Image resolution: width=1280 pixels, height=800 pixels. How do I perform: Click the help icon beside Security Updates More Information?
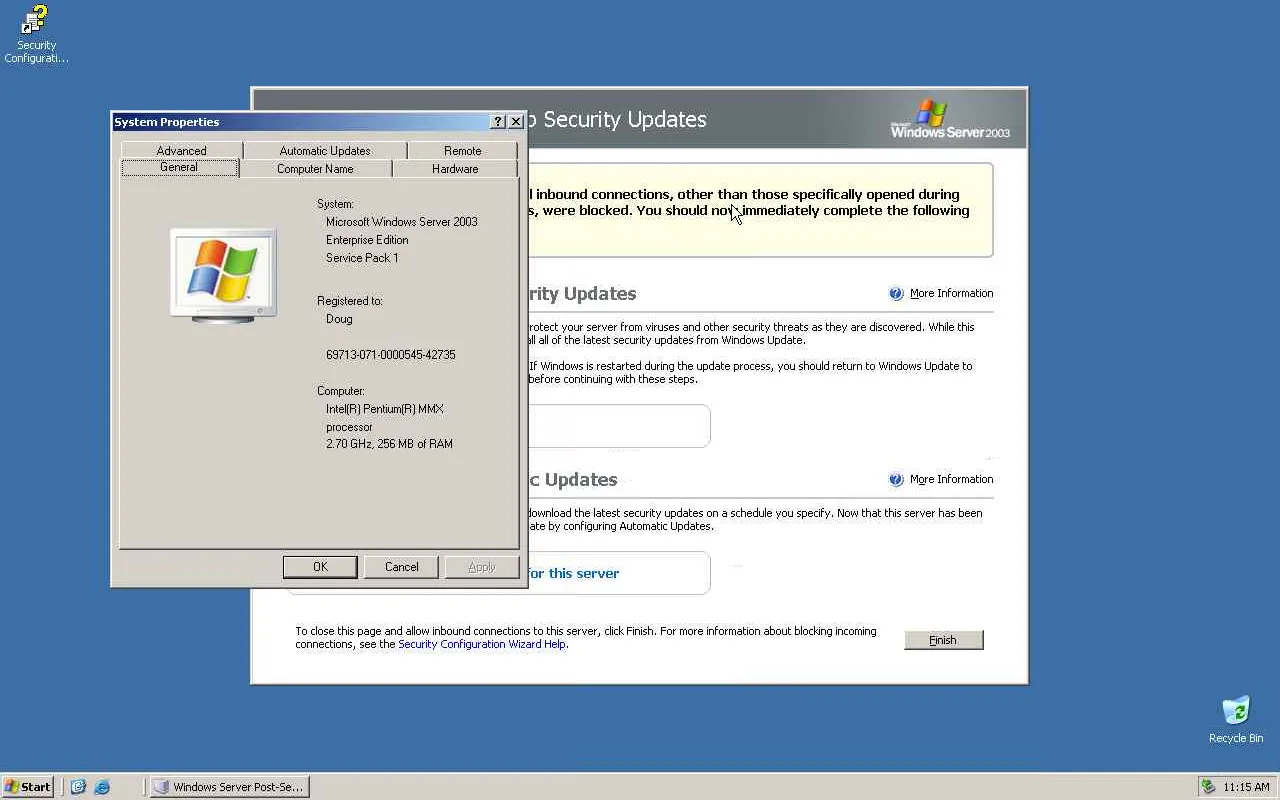click(896, 294)
